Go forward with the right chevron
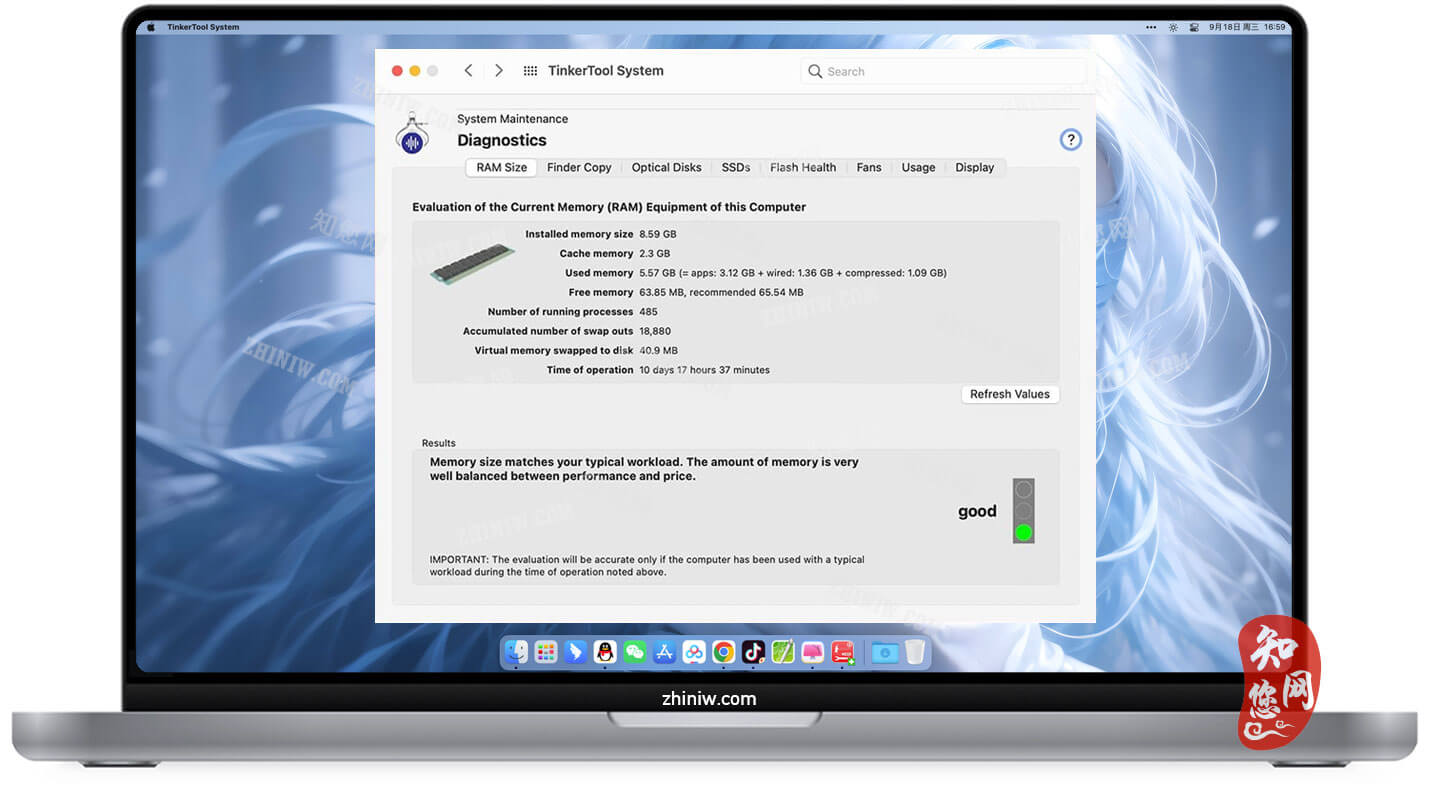The image size is (1429, 797). point(499,71)
